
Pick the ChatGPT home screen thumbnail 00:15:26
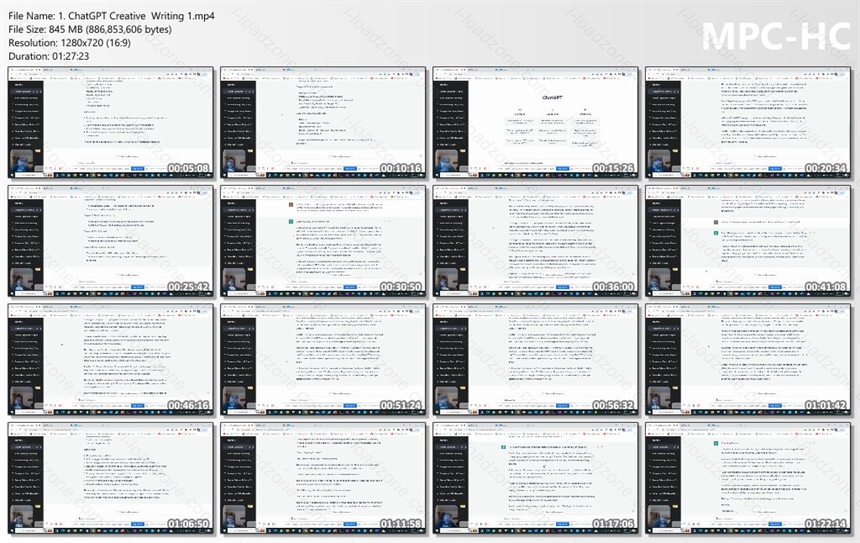pos(535,123)
